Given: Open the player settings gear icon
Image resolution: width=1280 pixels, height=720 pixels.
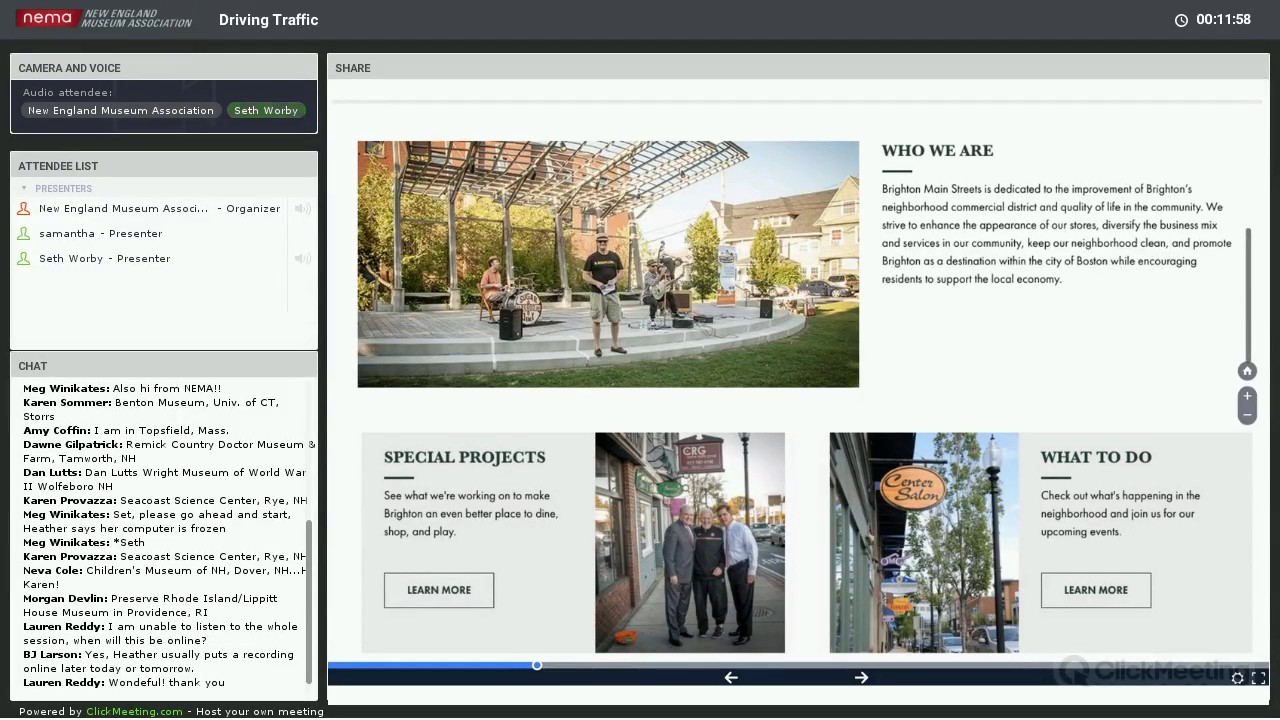Looking at the screenshot, I should (1237, 678).
